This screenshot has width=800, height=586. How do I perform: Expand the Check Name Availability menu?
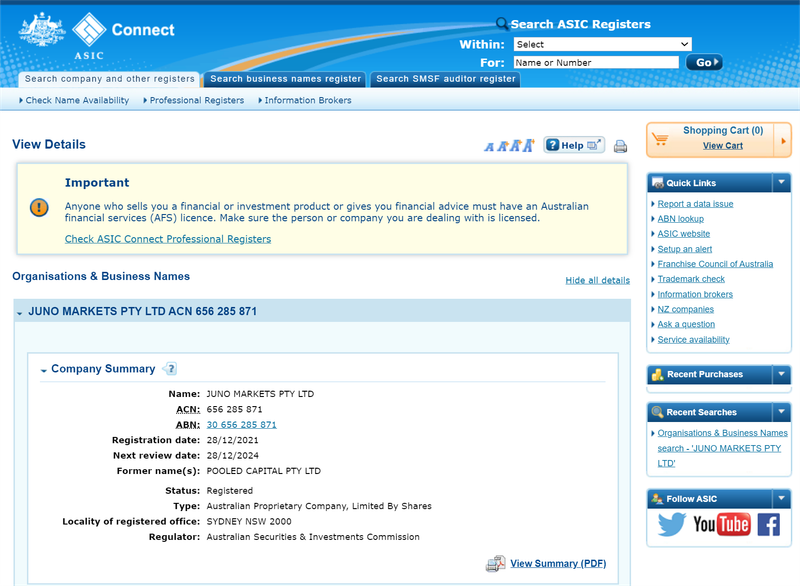pos(74,100)
